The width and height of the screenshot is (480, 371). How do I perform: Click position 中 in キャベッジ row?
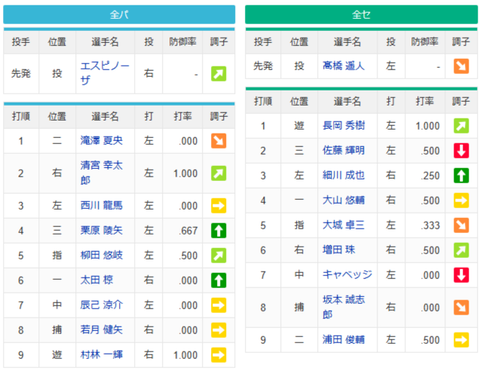pyautogui.click(x=299, y=275)
